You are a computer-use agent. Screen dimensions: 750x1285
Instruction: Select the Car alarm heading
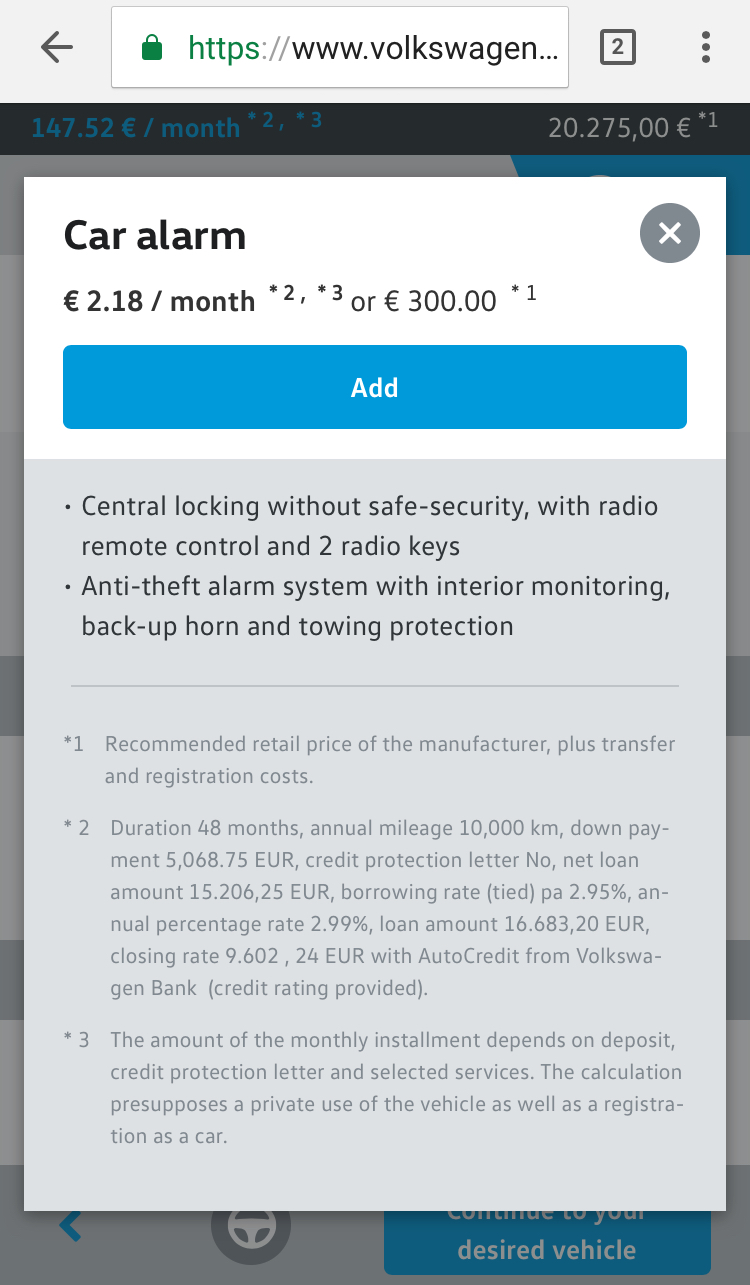click(x=155, y=236)
